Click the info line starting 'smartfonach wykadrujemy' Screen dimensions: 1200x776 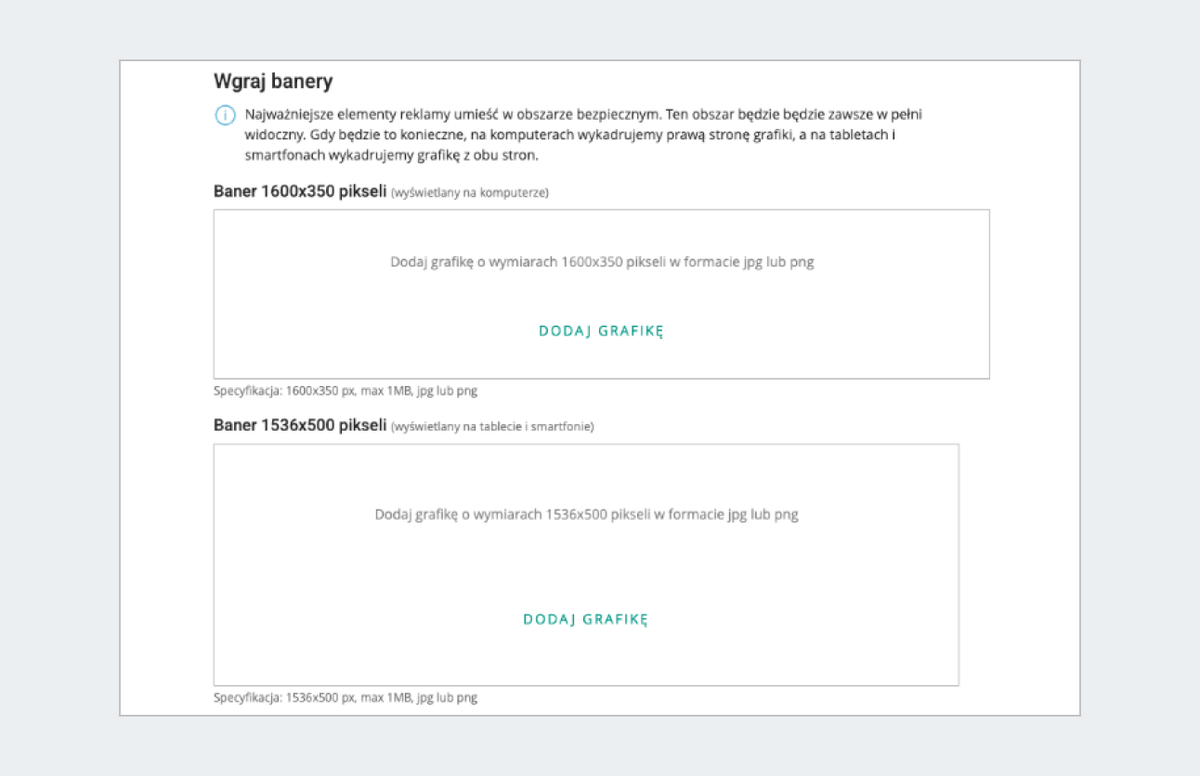coord(392,156)
